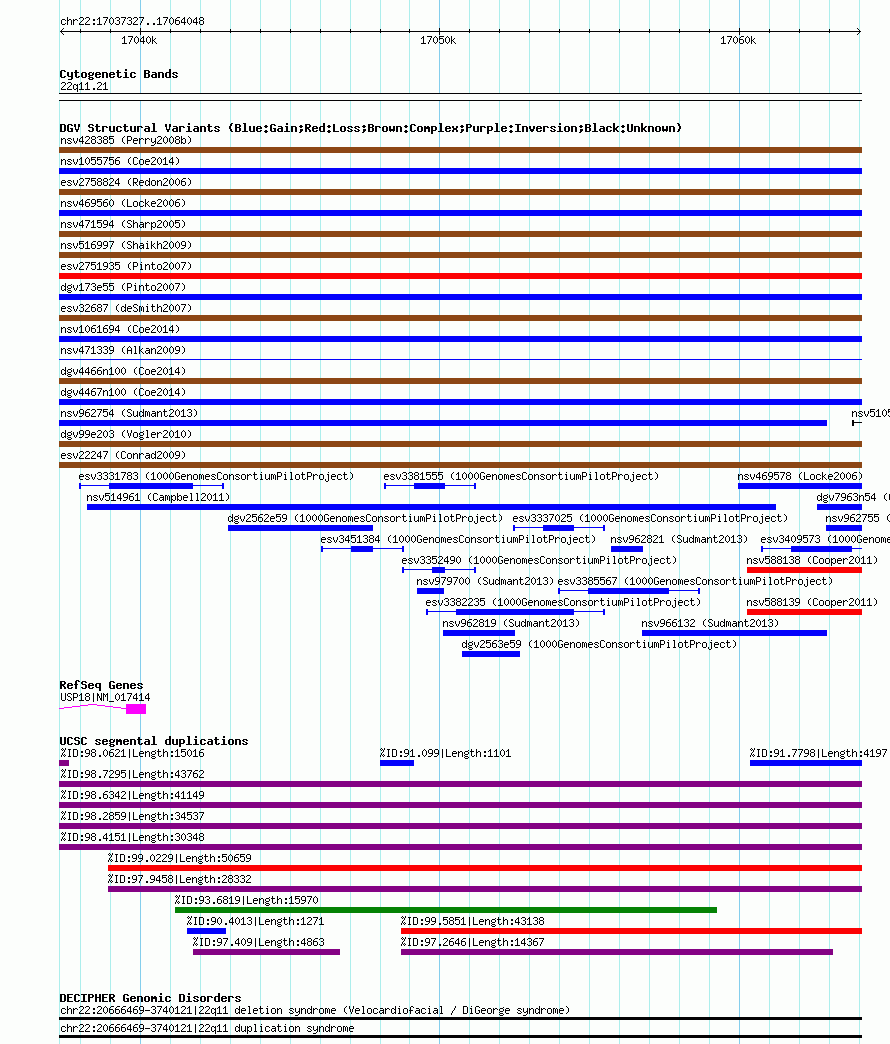Open %ID:98.6342|Length:41149 label
Screen dimensions: 890x1044
pyautogui.click(x=132, y=796)
